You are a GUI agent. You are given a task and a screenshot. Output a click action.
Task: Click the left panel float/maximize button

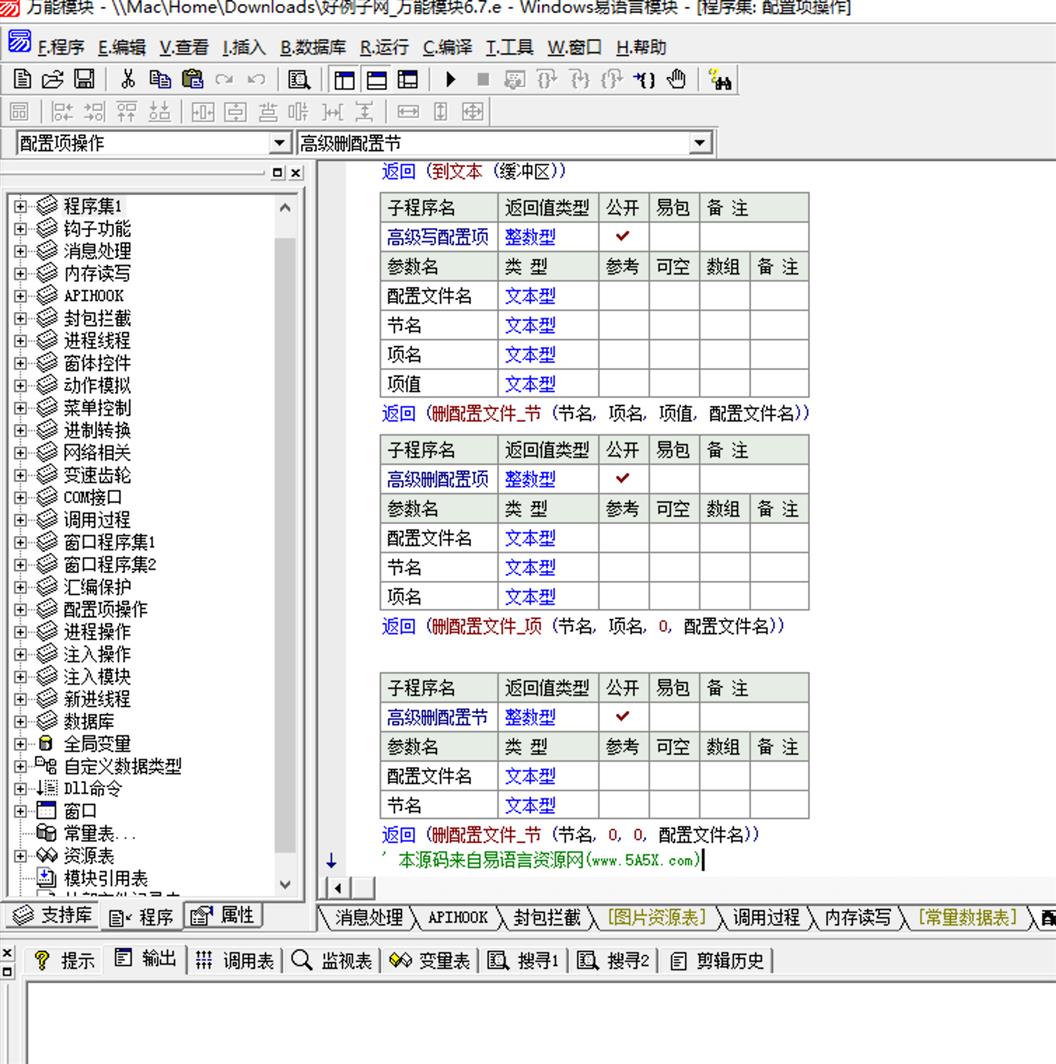277,173
